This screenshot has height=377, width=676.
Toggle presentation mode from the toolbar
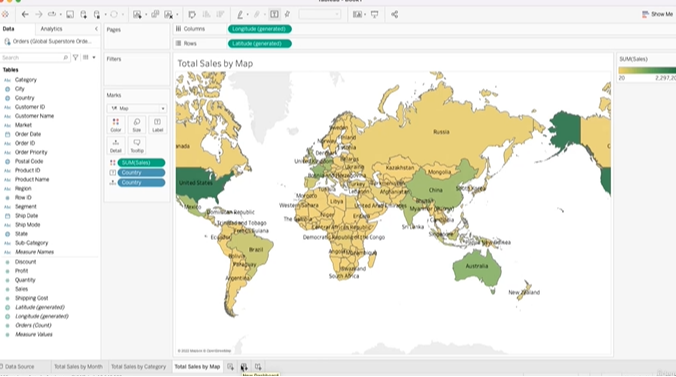375,15
